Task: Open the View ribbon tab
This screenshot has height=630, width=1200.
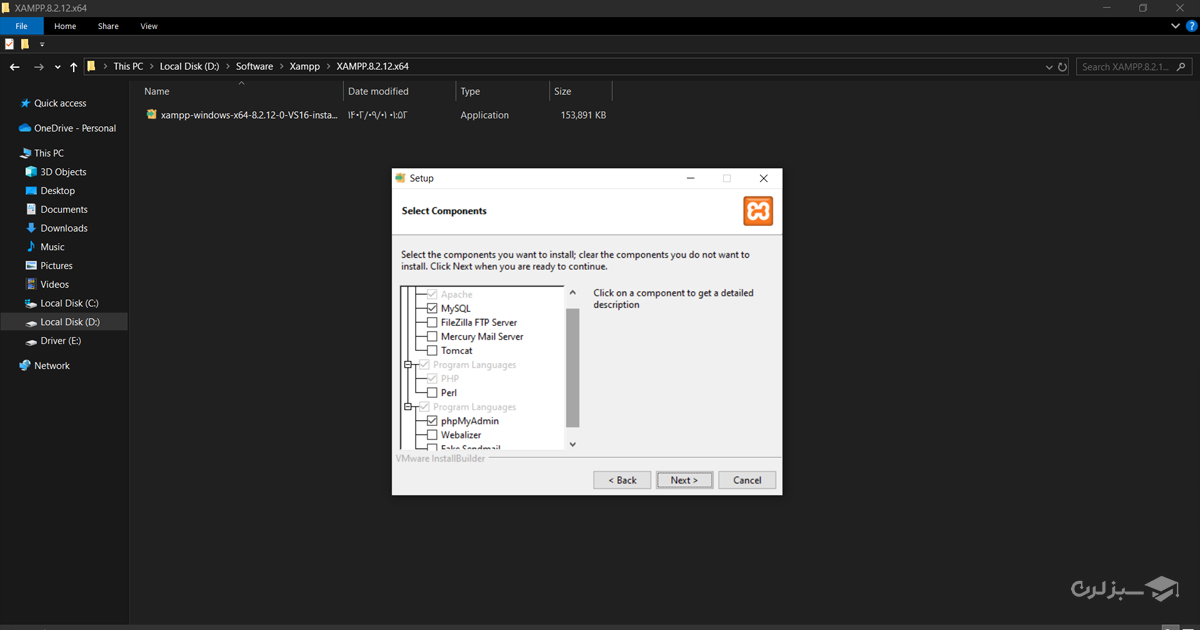Action: point(149,26)
